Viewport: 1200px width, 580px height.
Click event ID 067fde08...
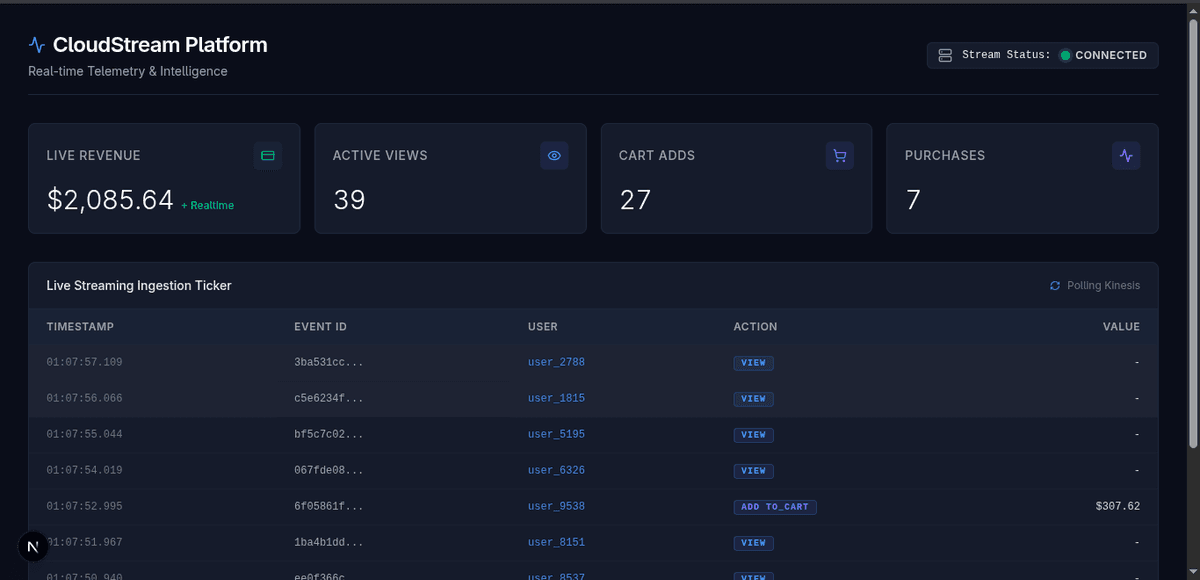tap(329, 470)
